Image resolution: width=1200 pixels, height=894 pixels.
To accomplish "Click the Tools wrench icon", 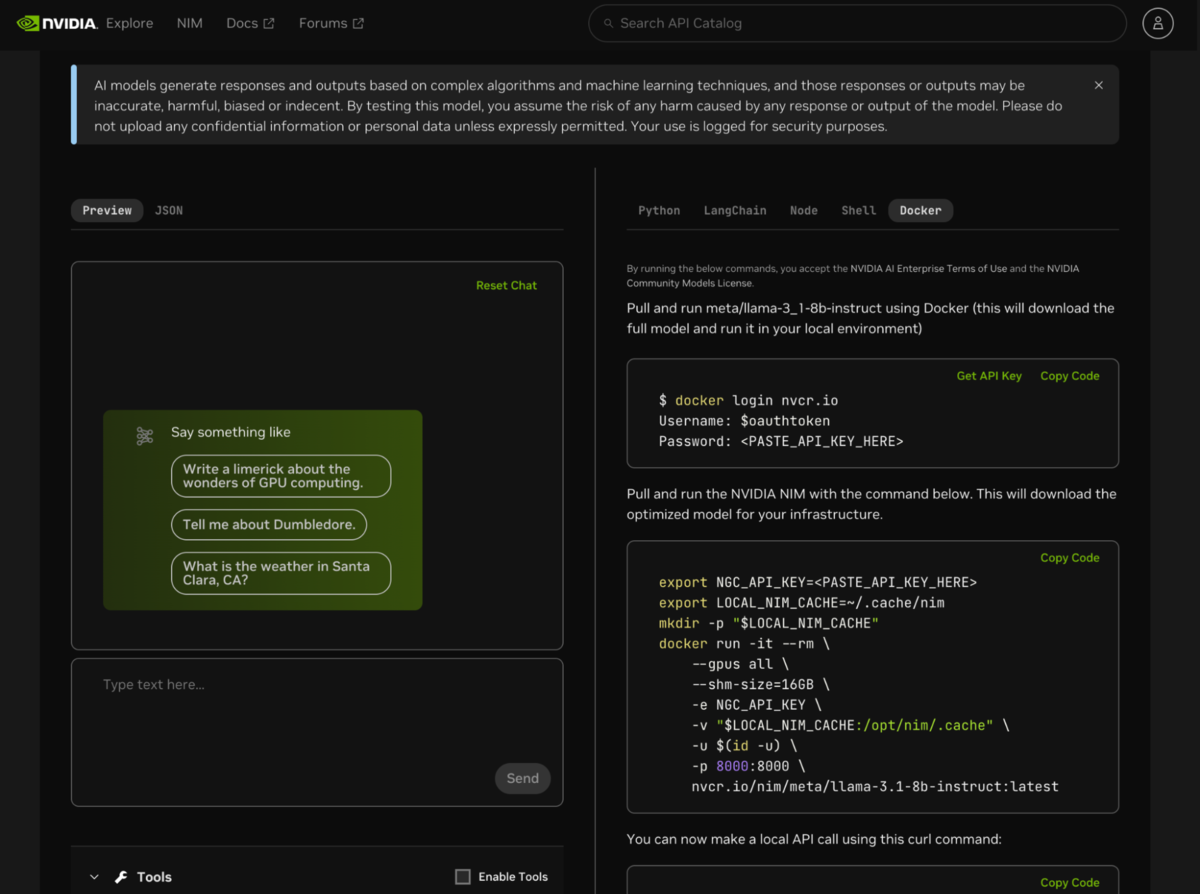I will 121,877.
